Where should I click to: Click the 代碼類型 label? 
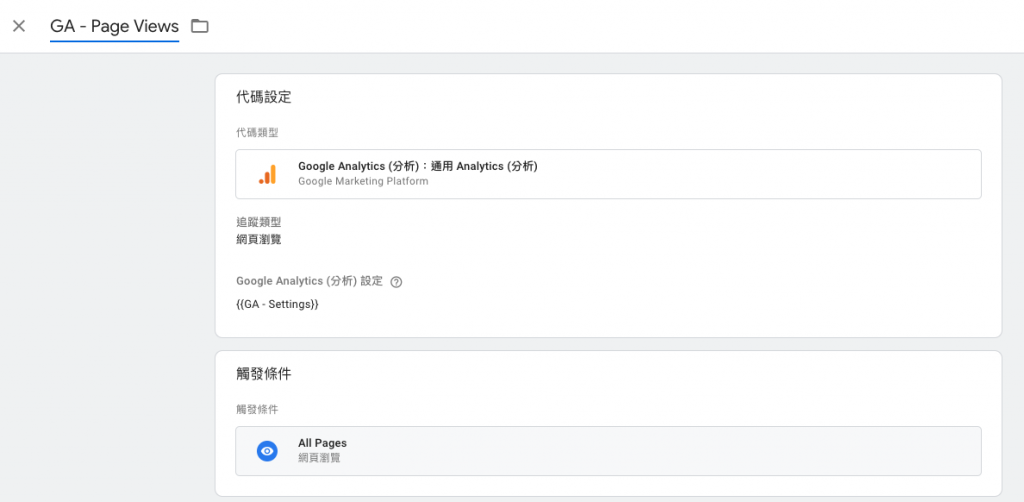click(257, 133)
